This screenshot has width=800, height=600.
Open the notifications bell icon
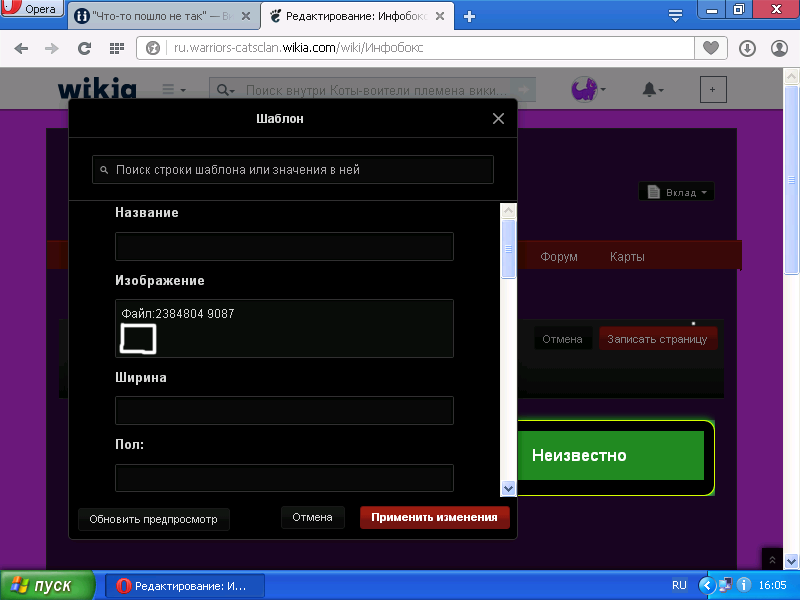point(652,90)
